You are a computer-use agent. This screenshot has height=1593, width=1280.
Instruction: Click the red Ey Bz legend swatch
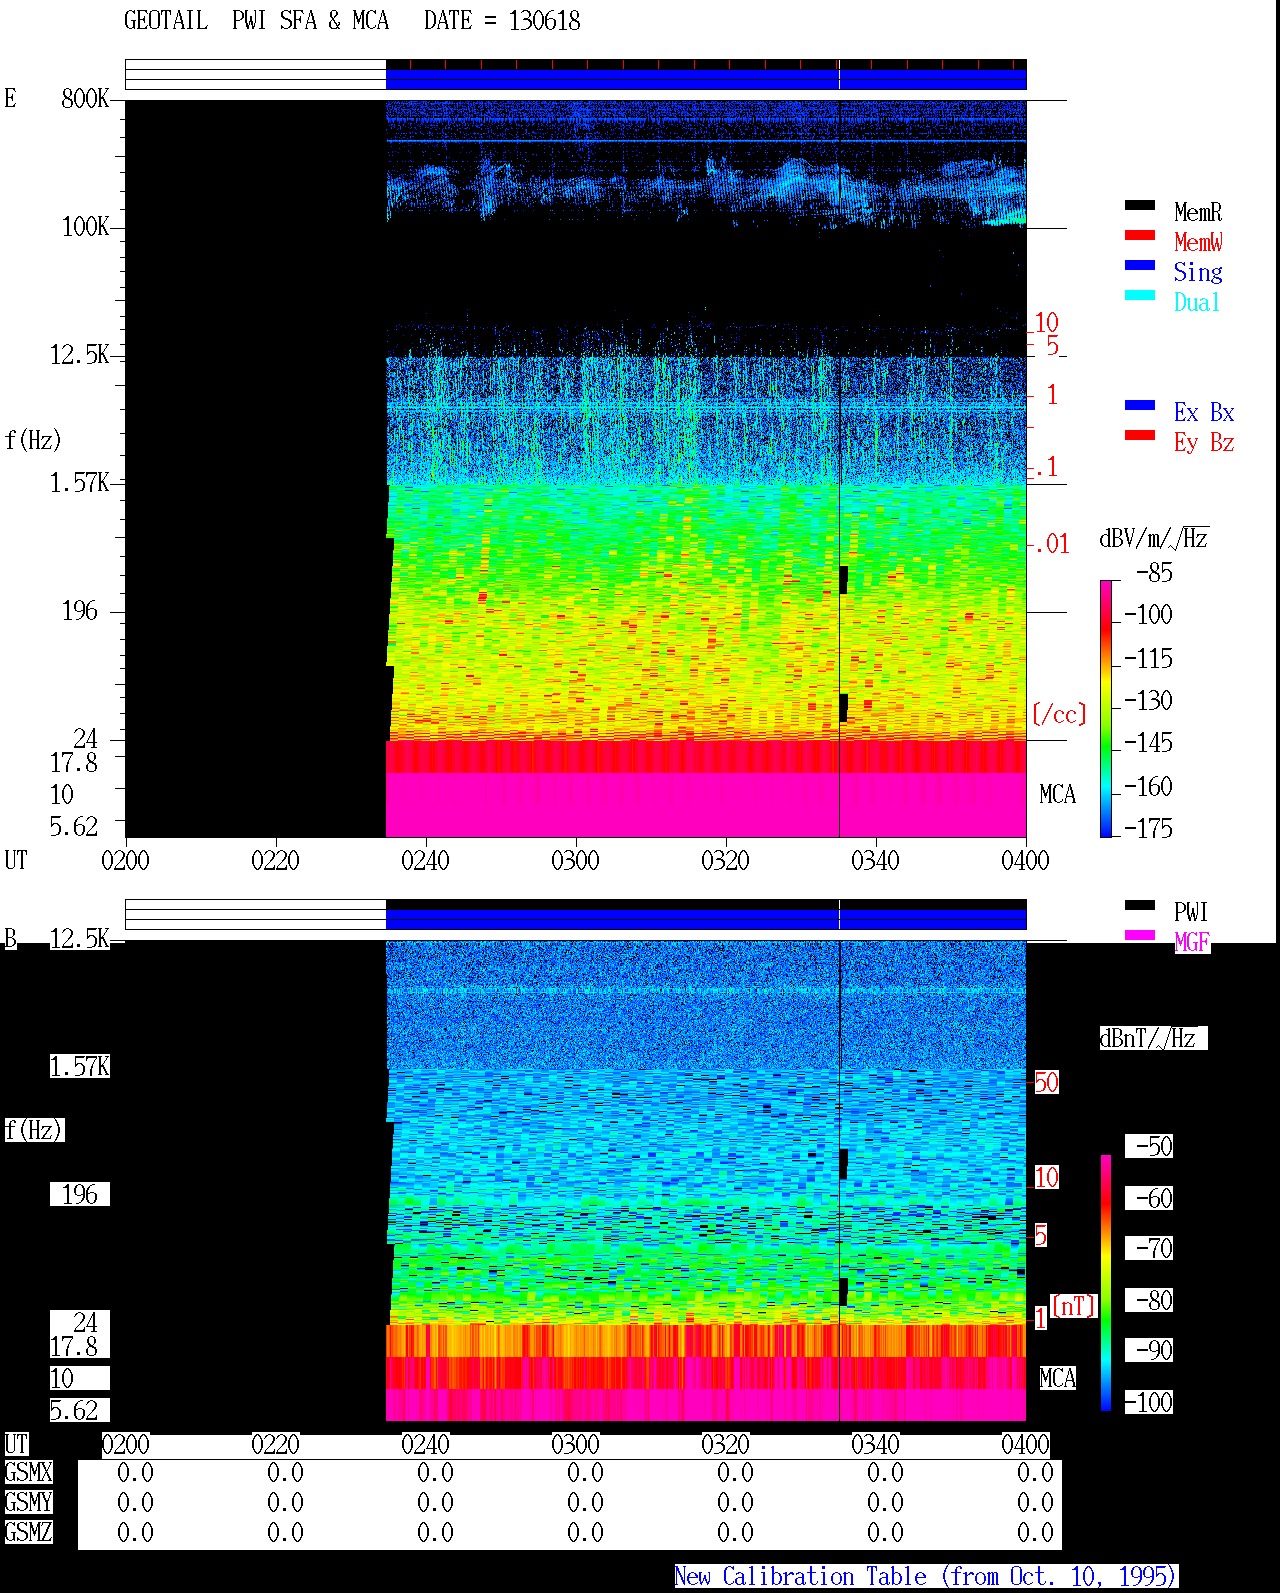[1140, 435]
